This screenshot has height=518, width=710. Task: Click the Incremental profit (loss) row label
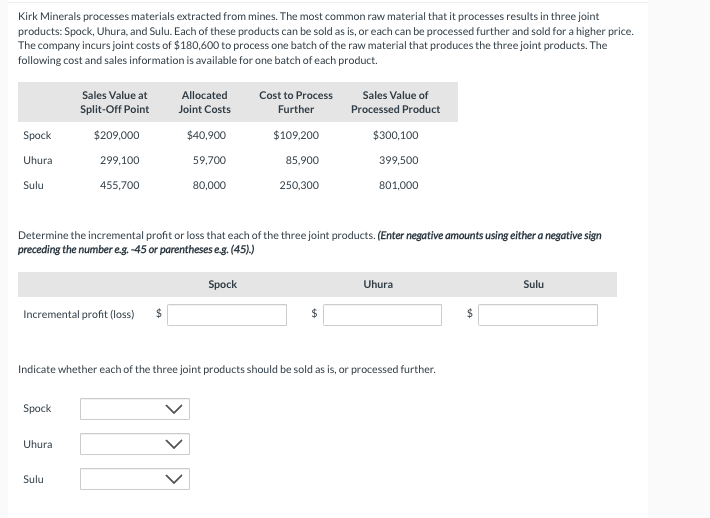79,314
